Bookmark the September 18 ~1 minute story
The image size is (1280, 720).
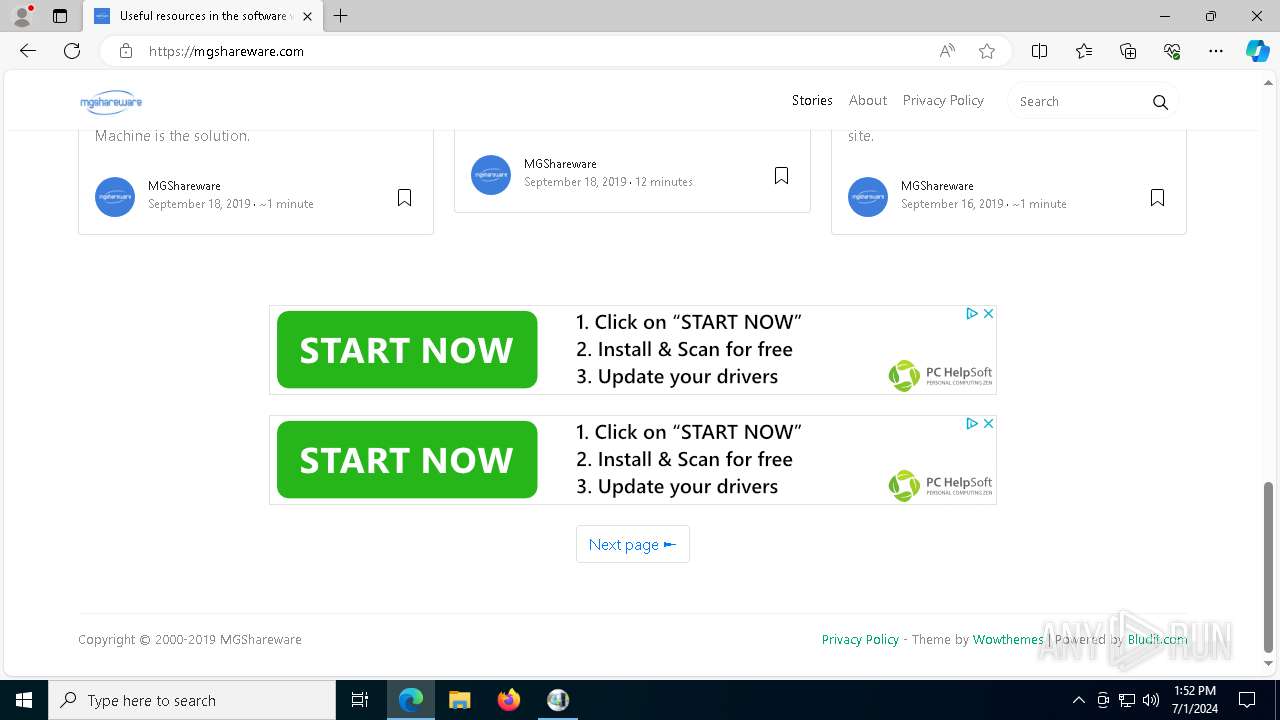pos(404,197)
